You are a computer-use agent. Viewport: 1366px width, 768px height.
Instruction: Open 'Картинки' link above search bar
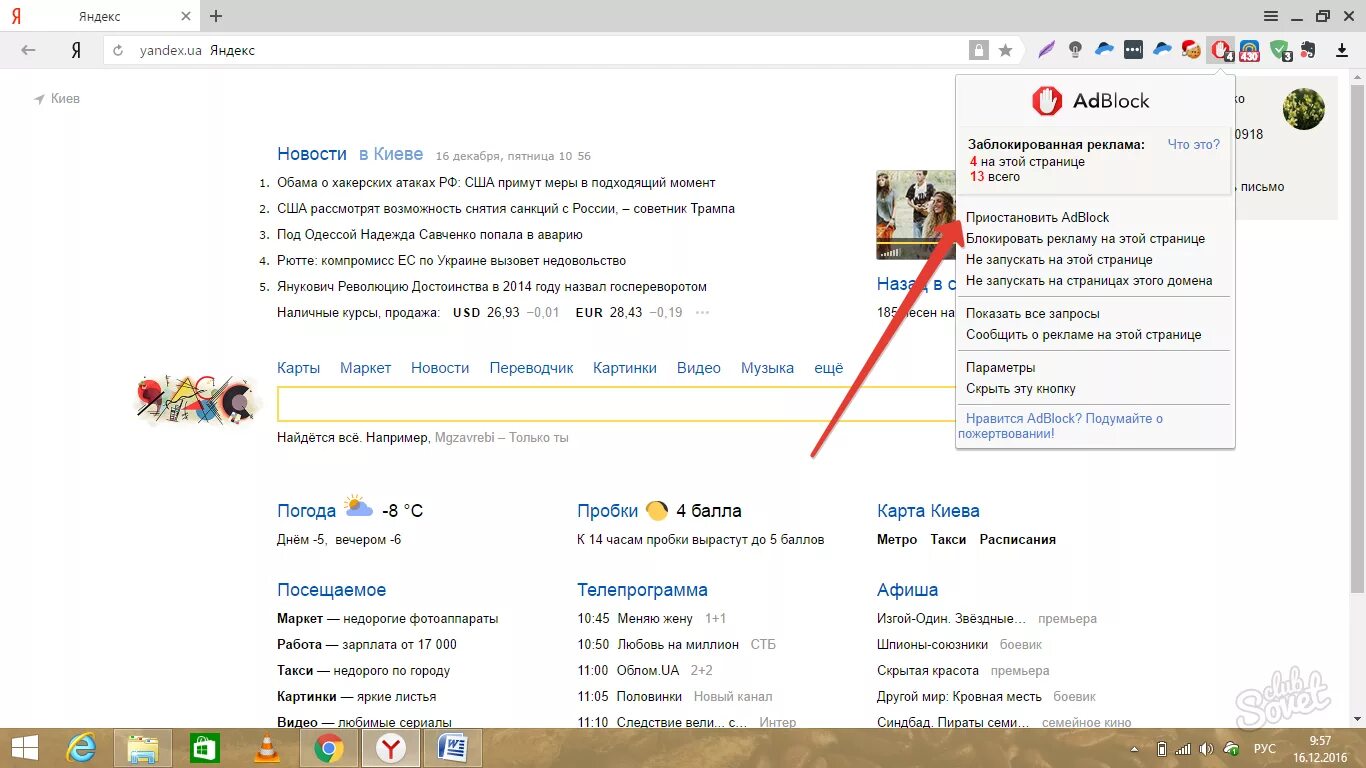pyautogui.click(x=624, y=368)
